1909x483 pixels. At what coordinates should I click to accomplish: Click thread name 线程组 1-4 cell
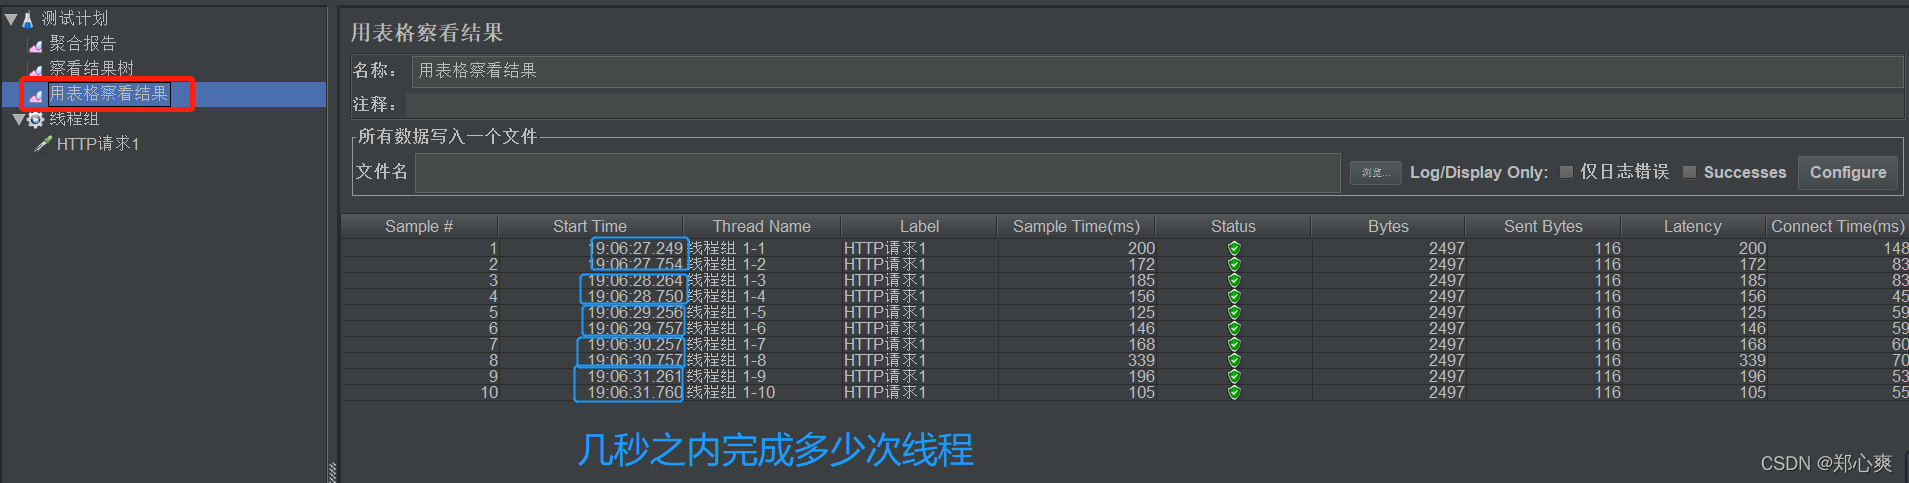tap(764, 296)
